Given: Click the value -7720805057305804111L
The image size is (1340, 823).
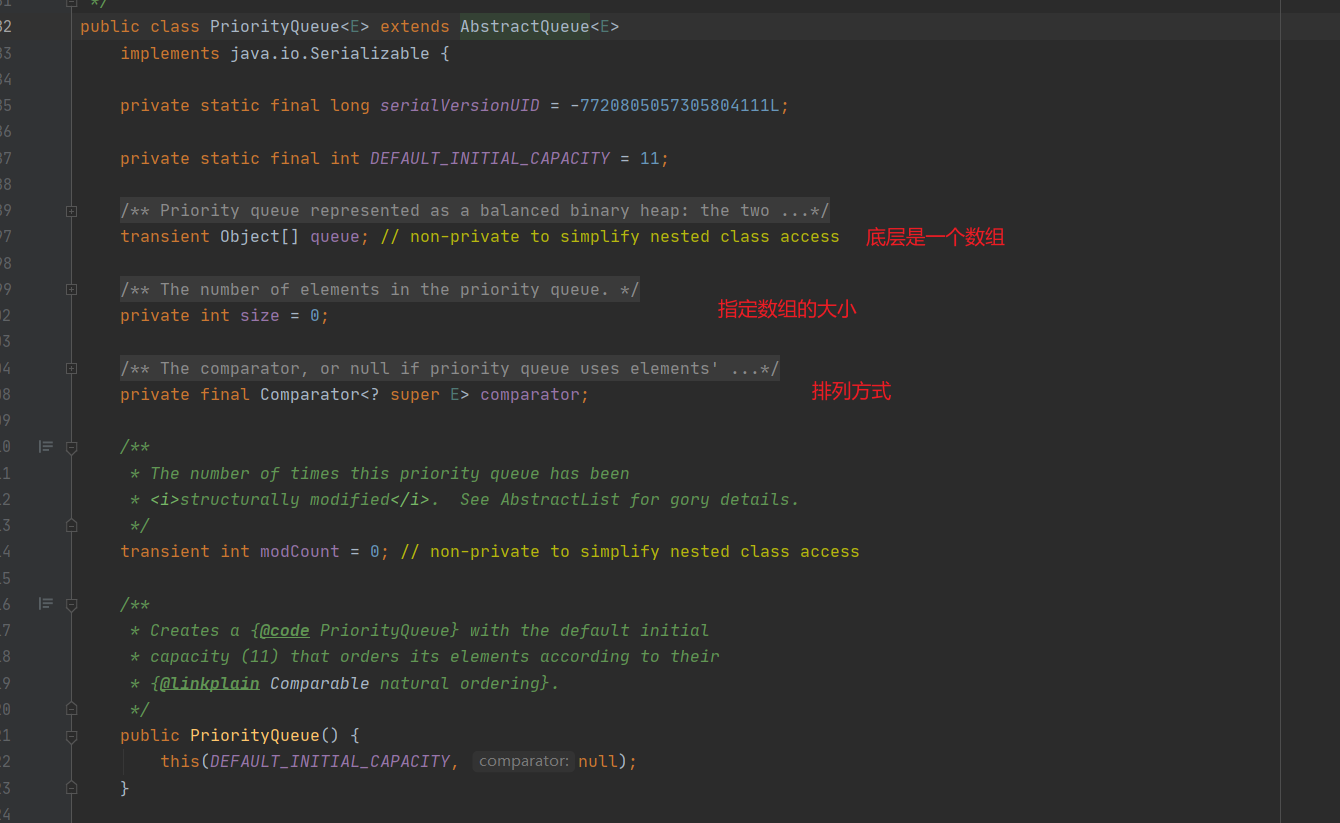Looking at the screenshot, I should 675,105.
